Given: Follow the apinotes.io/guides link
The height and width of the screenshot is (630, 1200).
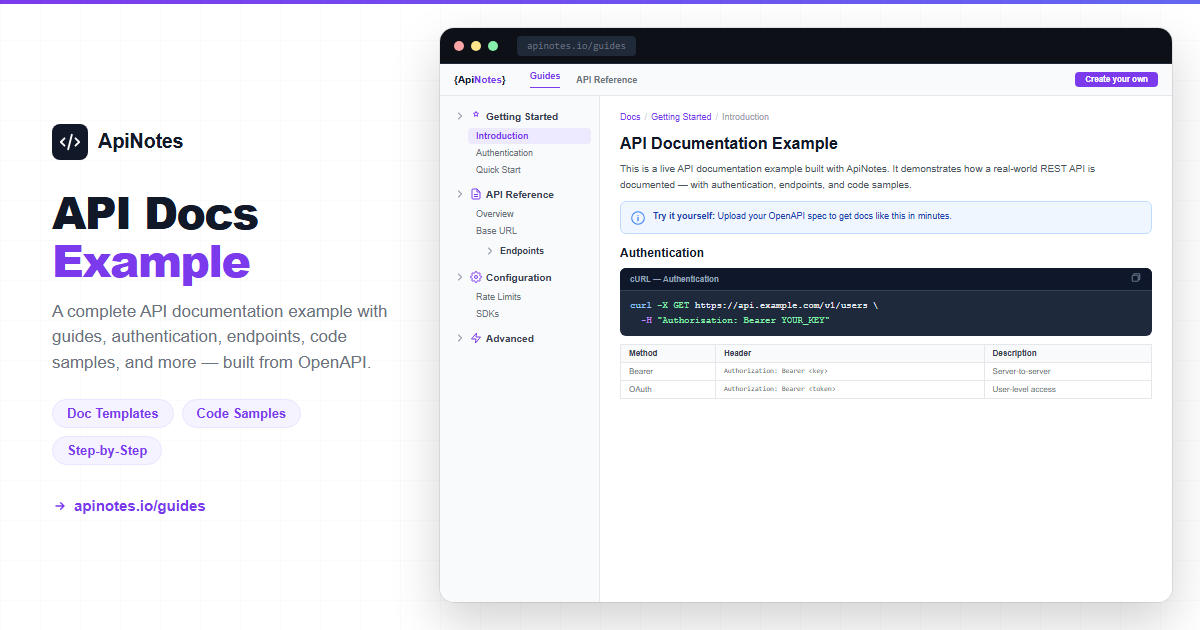Looking at the screenshot, I should coord(139,506).
